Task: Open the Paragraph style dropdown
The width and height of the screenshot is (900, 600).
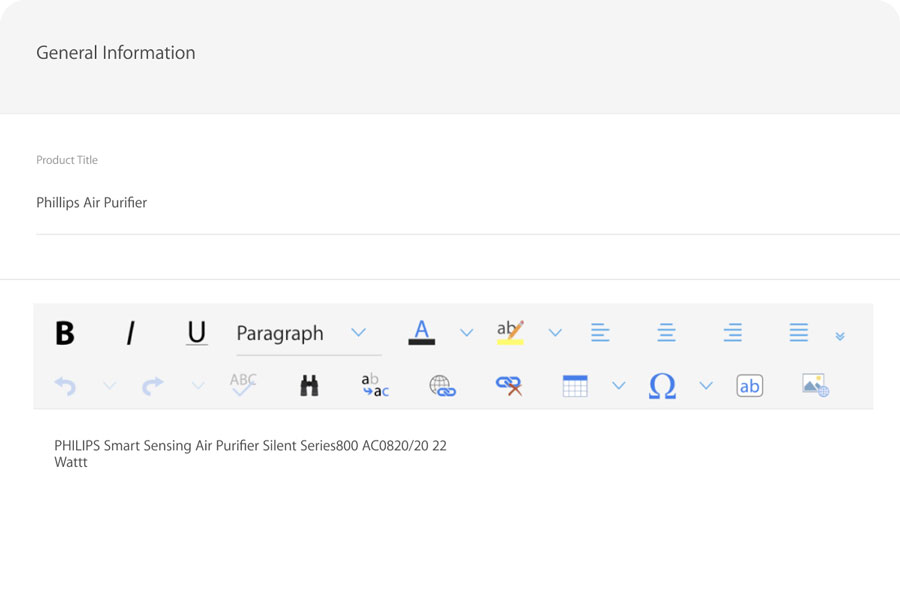Action: [x=309, y=333]
